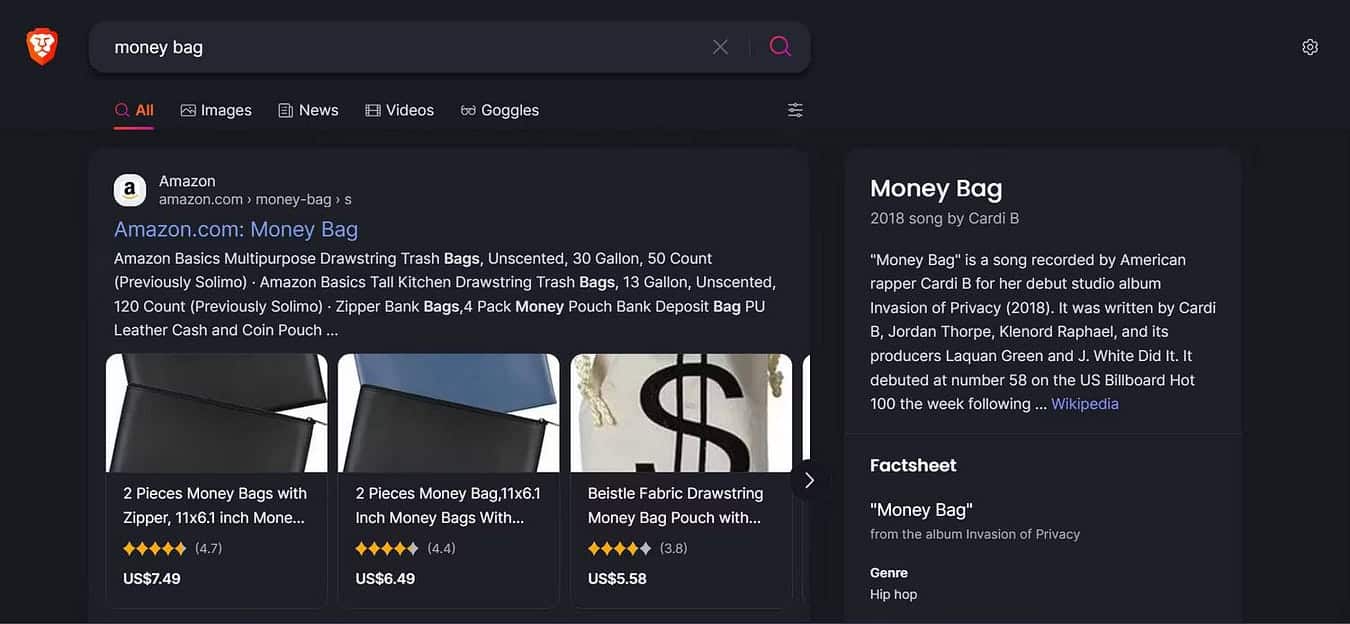This screenshot has height=624, width=1350.
Task: Click the 4.4 star rating
Action: click(x=406, y=548)
